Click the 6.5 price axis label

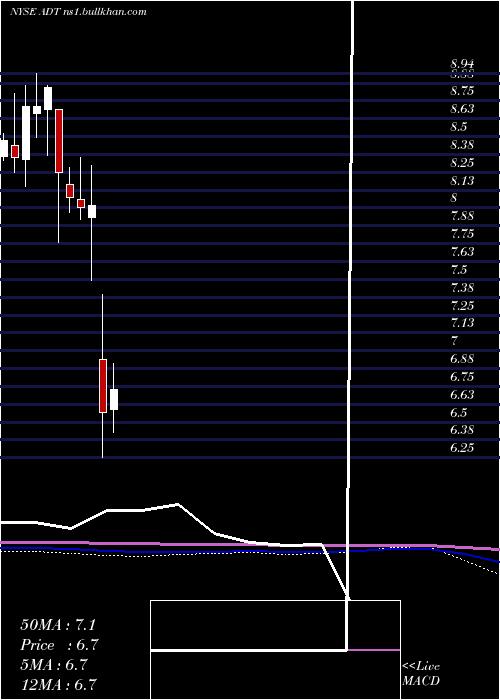458,412
